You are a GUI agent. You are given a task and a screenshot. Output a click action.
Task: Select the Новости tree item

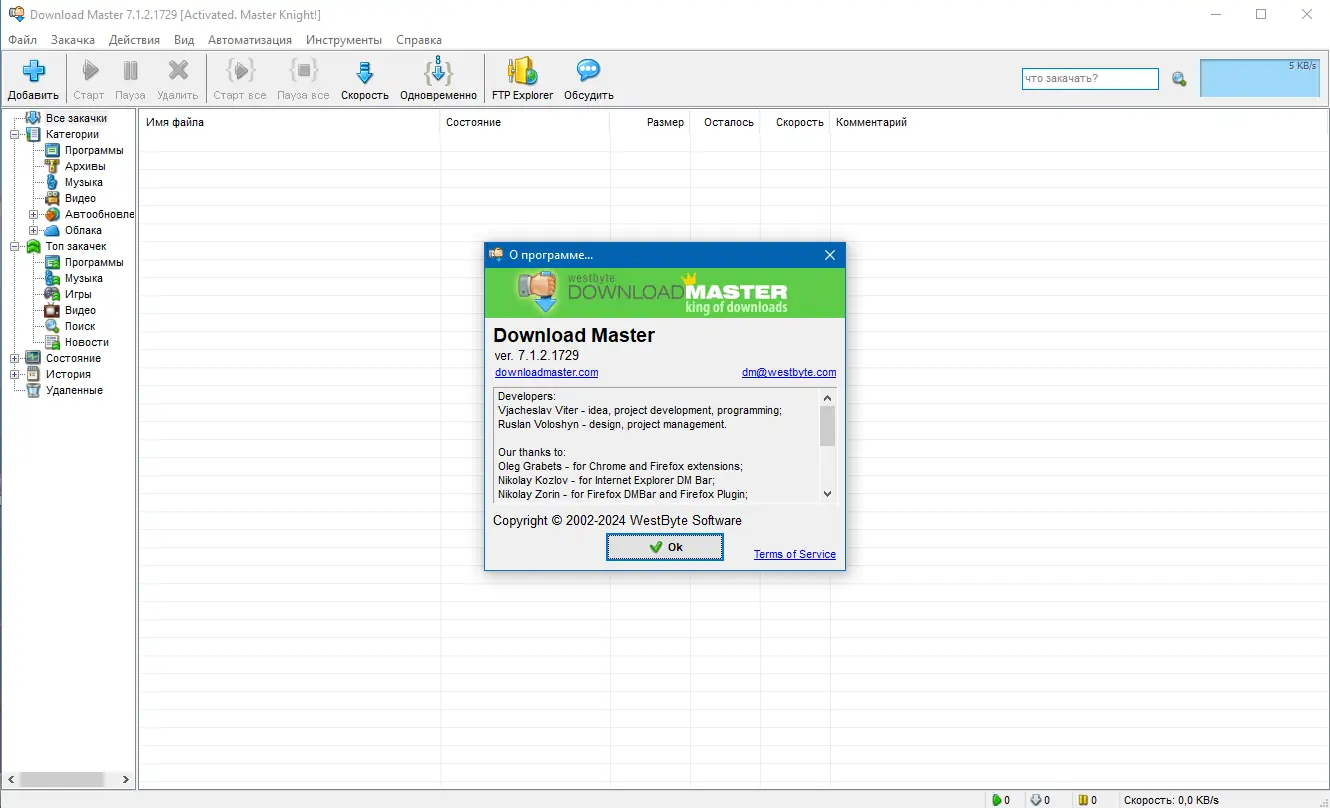87,342
